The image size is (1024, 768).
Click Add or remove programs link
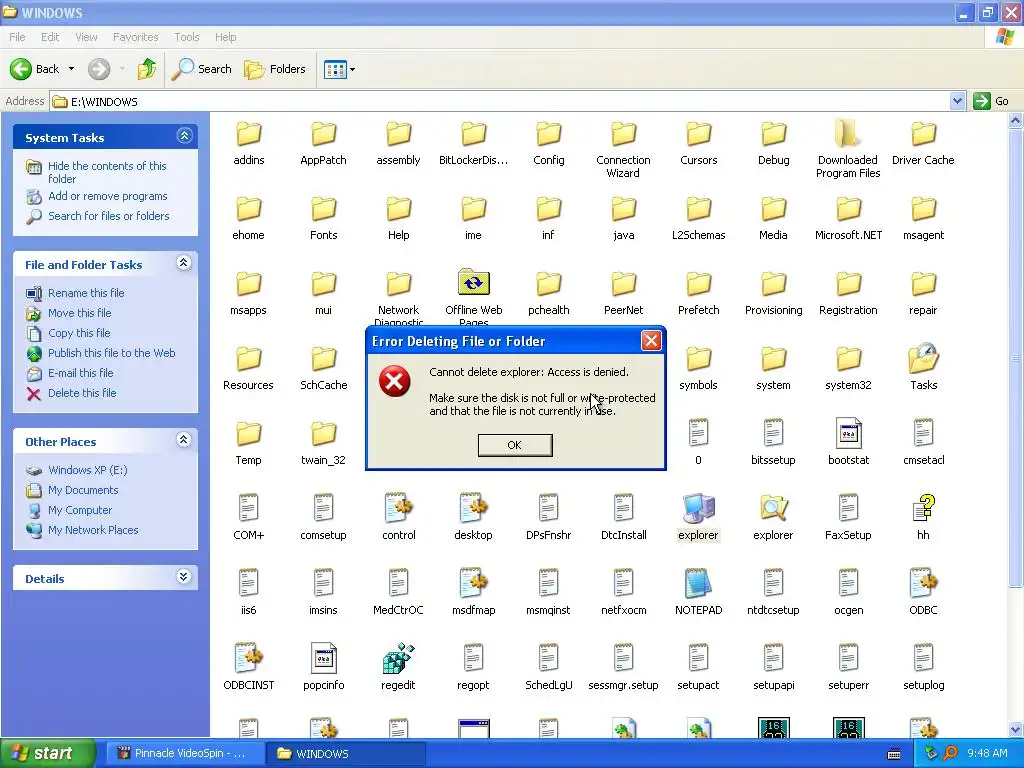(x=107, y=196)
